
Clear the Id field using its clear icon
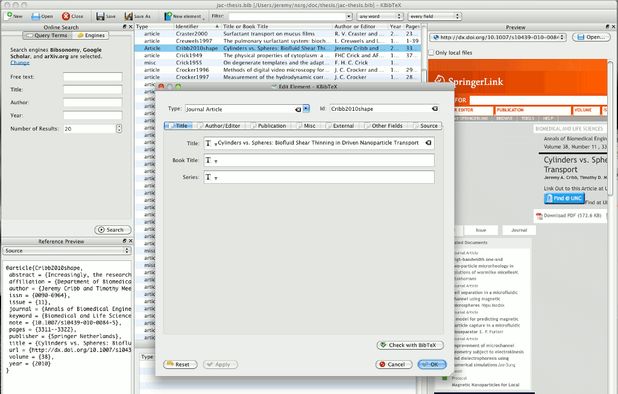point(435,108)
